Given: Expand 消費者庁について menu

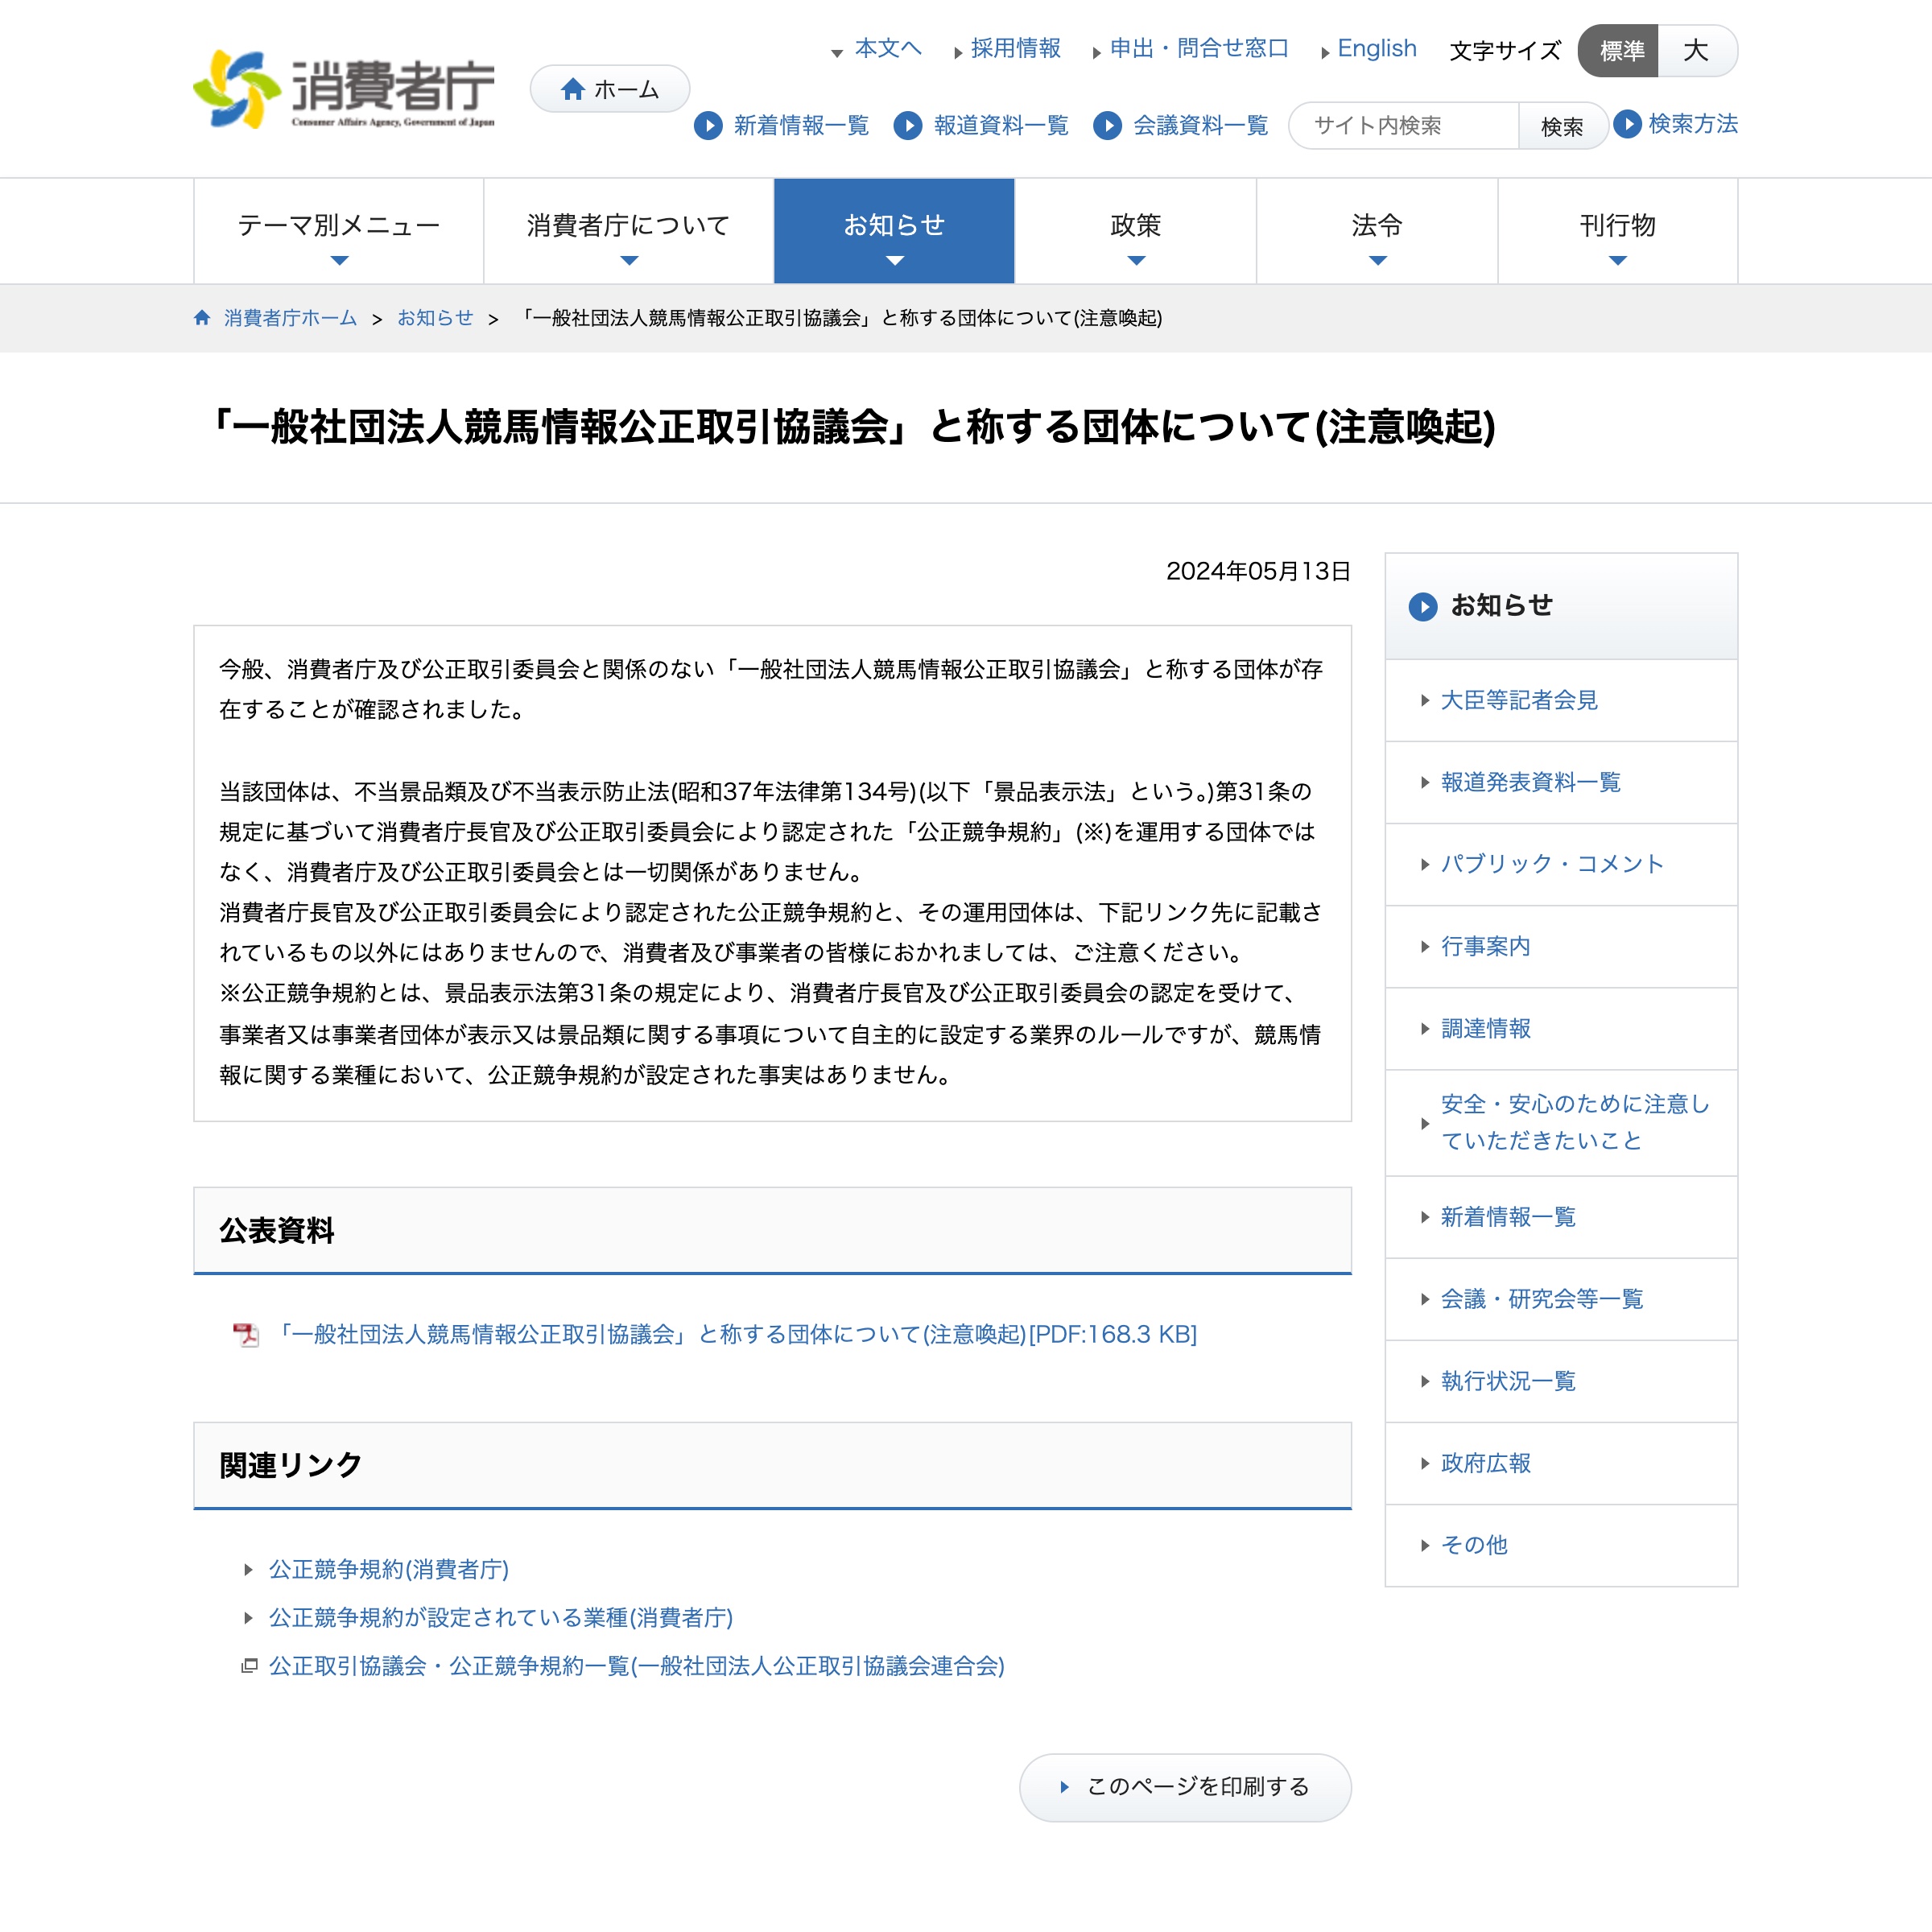Looking at the screenshot, I should (629, 231).
